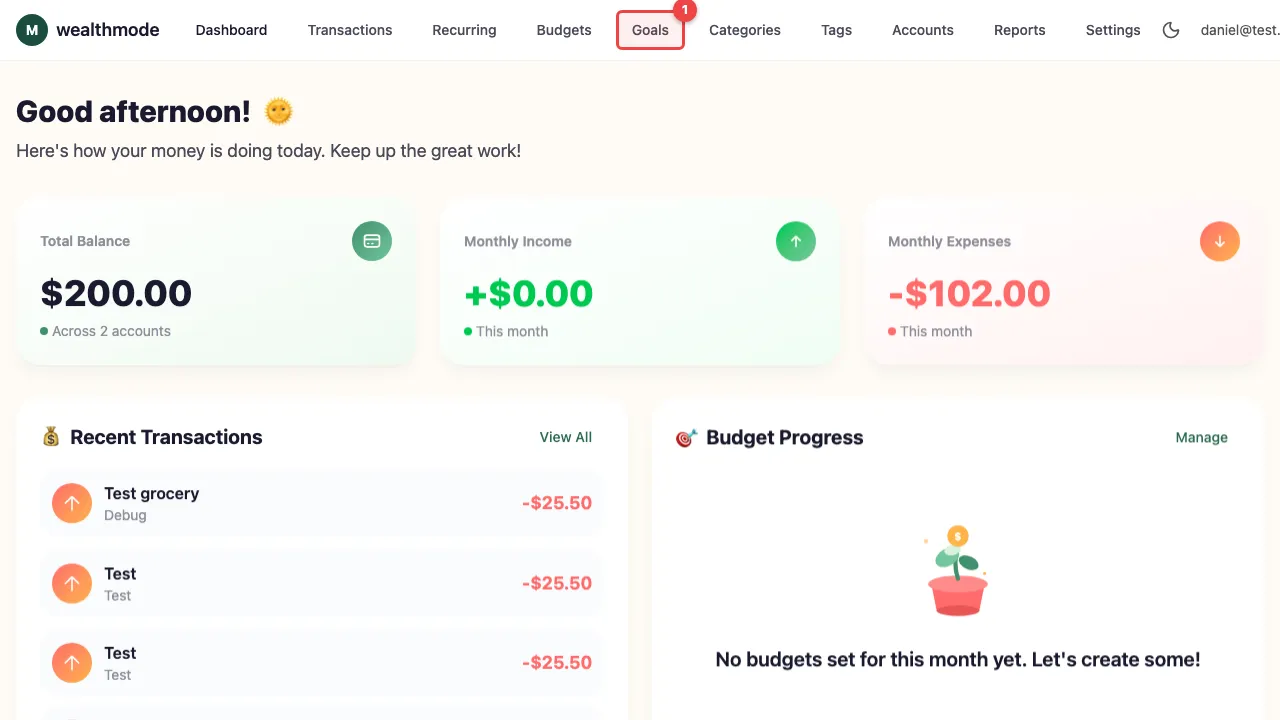Click the arrow icon on Test grocery transaction
Image resolution: width=1280 pixels, height=720 pixels.
click(71, 503)
